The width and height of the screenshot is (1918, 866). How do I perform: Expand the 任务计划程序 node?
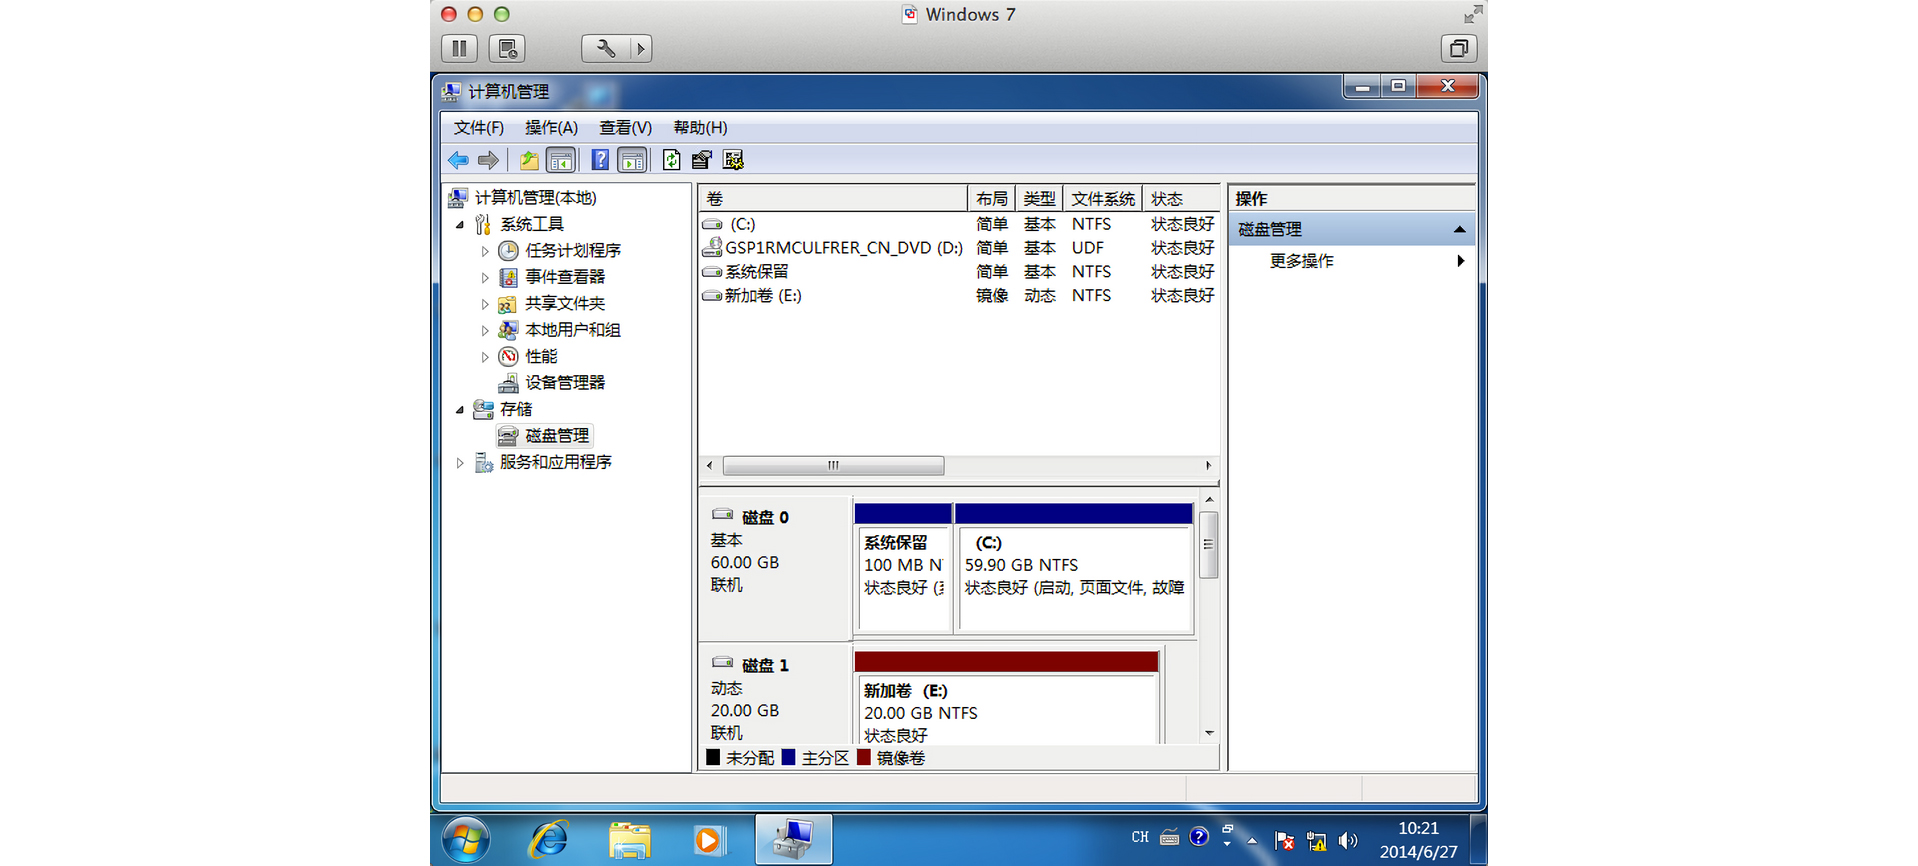point(485,251)
